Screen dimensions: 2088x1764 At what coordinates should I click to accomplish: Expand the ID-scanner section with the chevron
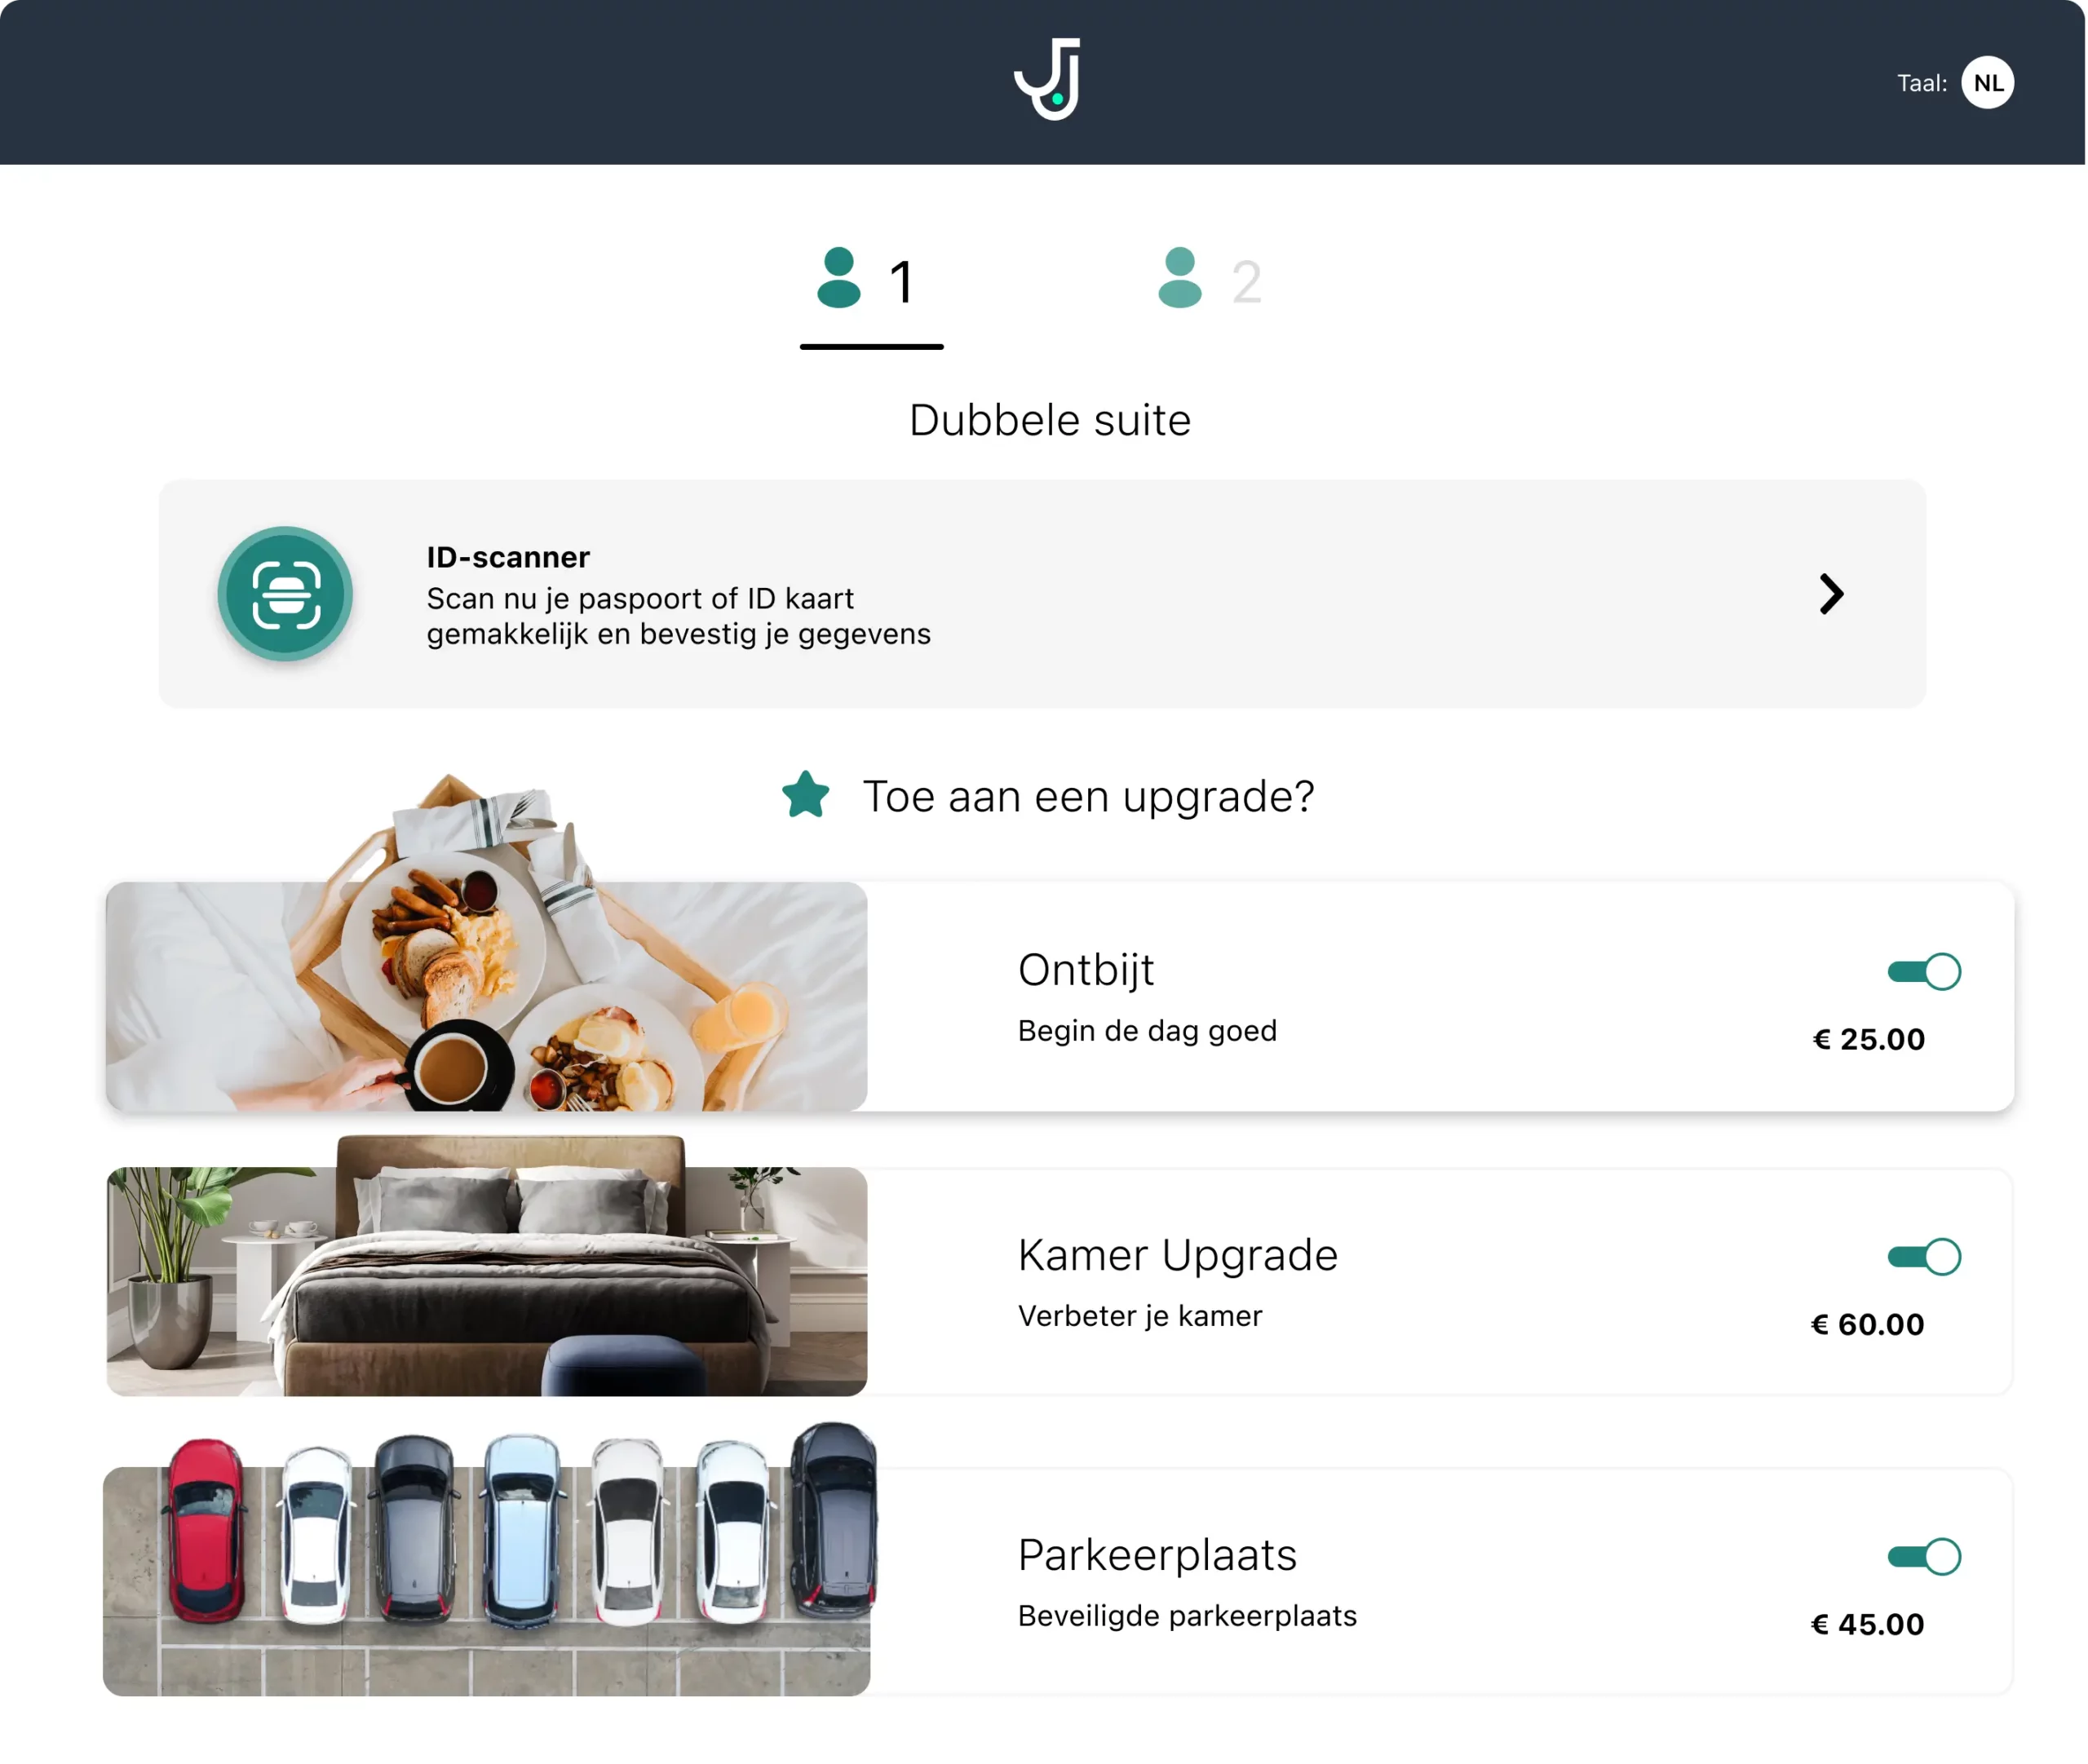coord(1832,594)
